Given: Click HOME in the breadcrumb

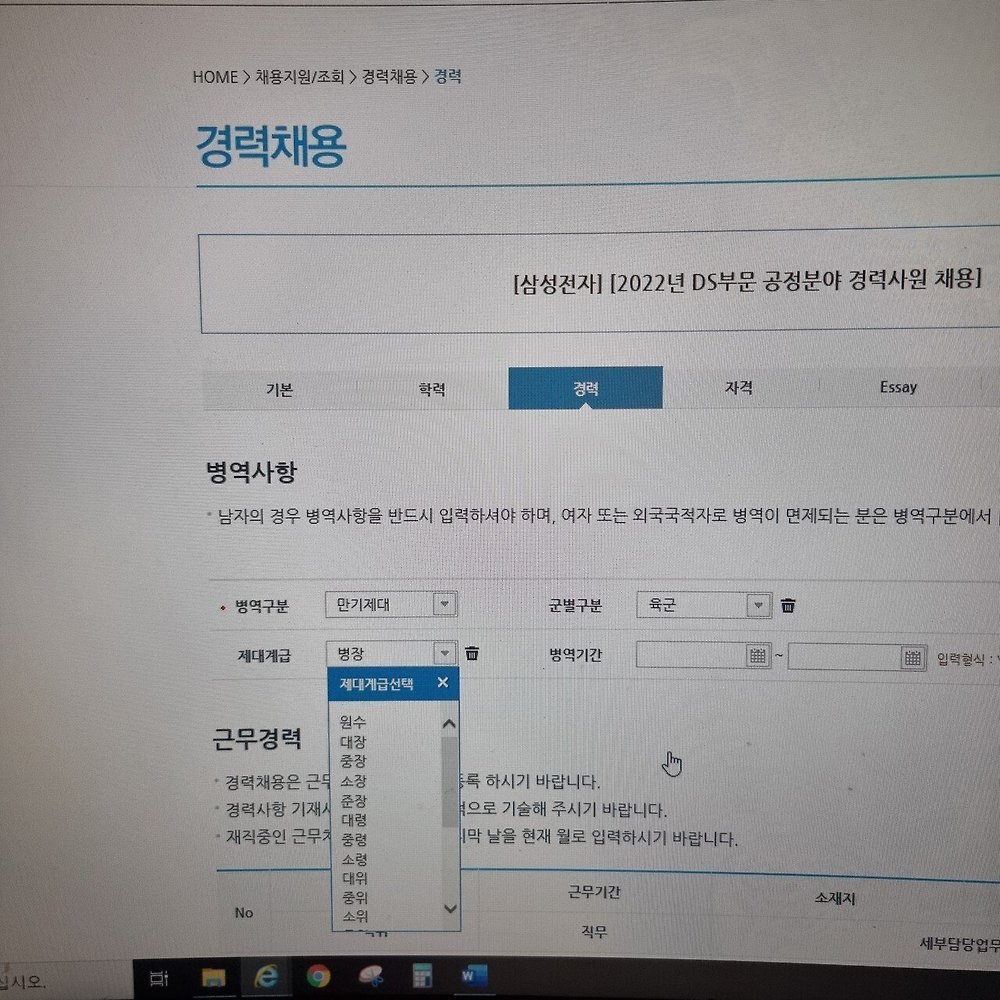Looking at the screenshot, I should pos(215,77).
